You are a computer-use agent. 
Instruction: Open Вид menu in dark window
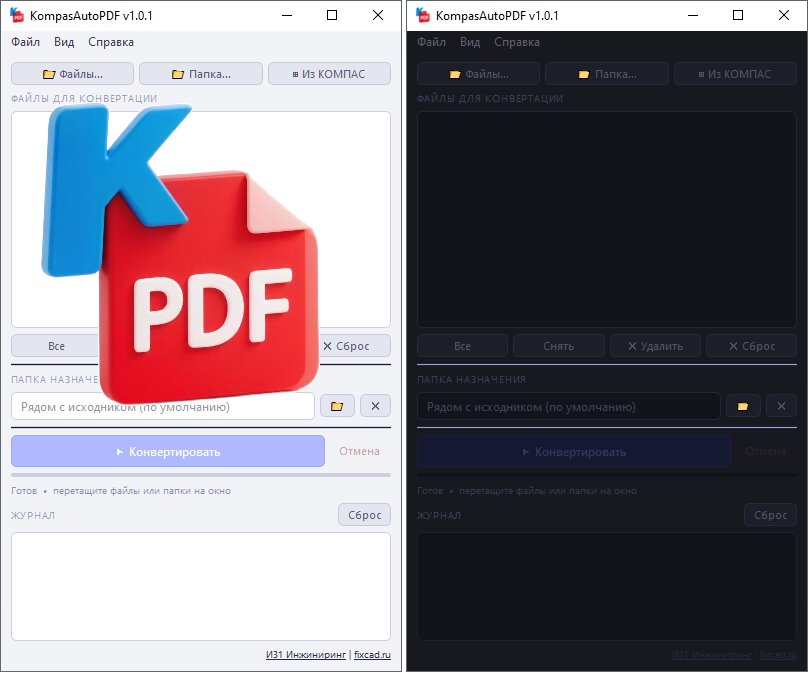(x=470, y=42)
